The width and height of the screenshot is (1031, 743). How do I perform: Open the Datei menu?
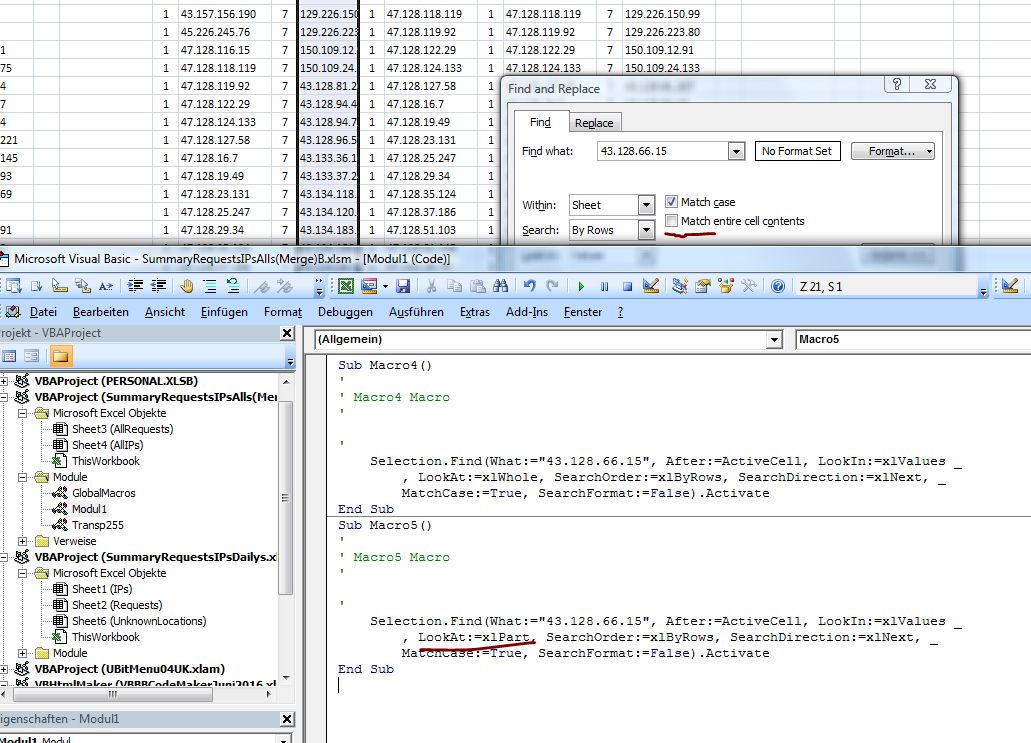43,312
